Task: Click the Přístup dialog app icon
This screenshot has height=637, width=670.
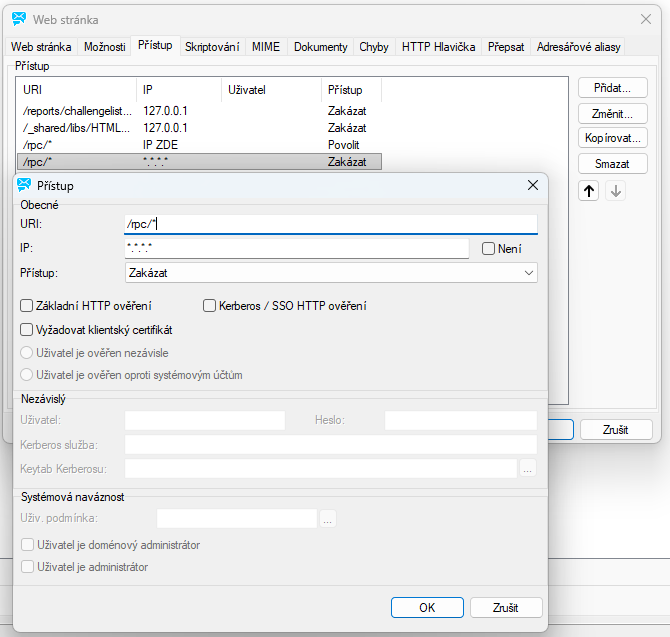Action: 24,185
